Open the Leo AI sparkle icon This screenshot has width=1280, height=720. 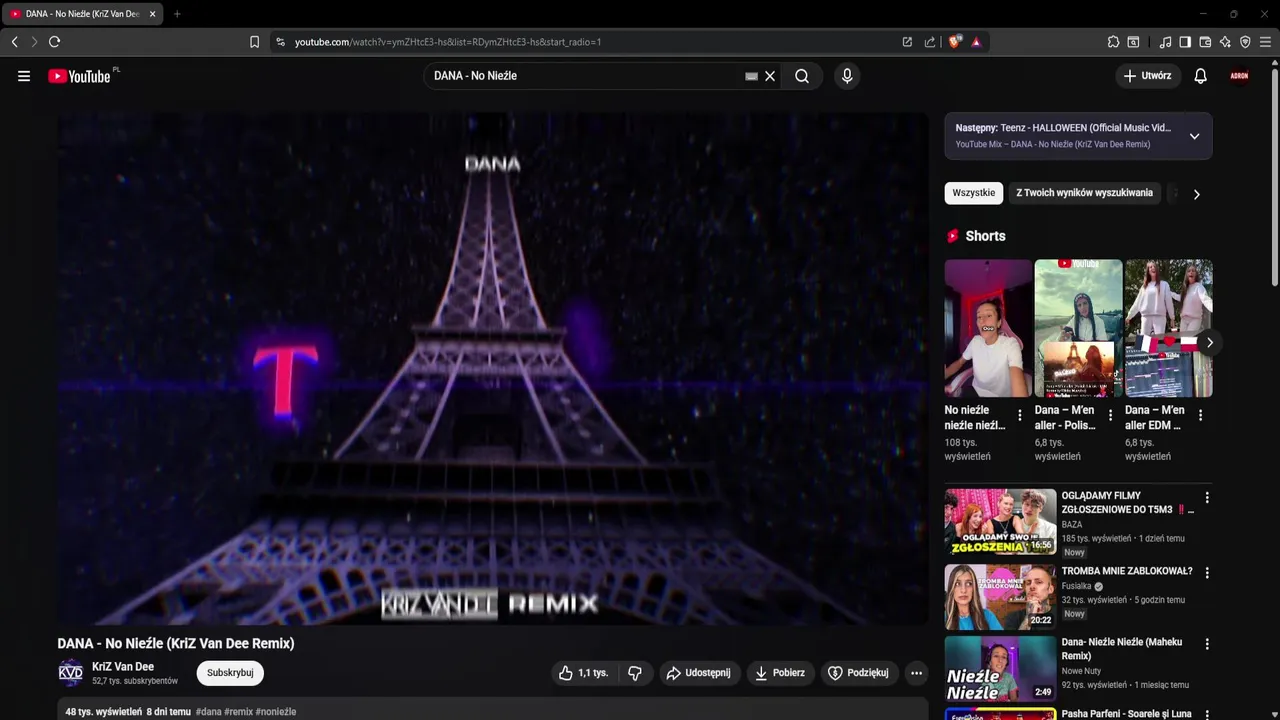point(1225,42)
